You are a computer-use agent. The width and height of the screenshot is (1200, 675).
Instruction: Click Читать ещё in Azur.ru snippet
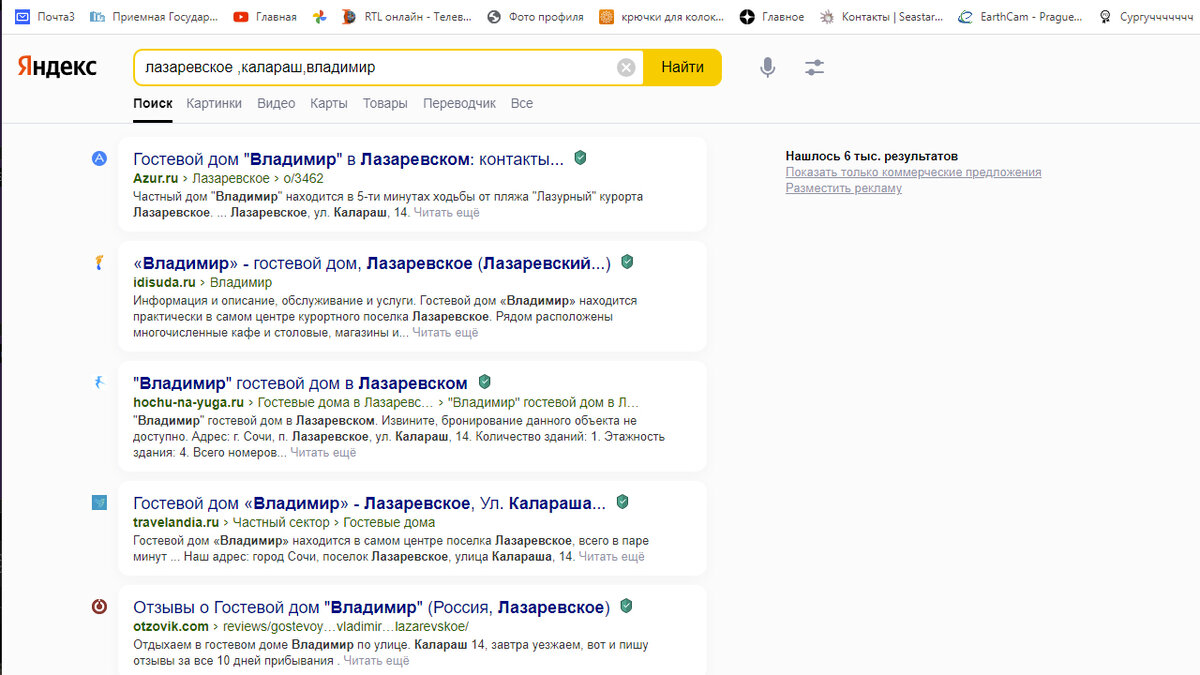(446, 212)
